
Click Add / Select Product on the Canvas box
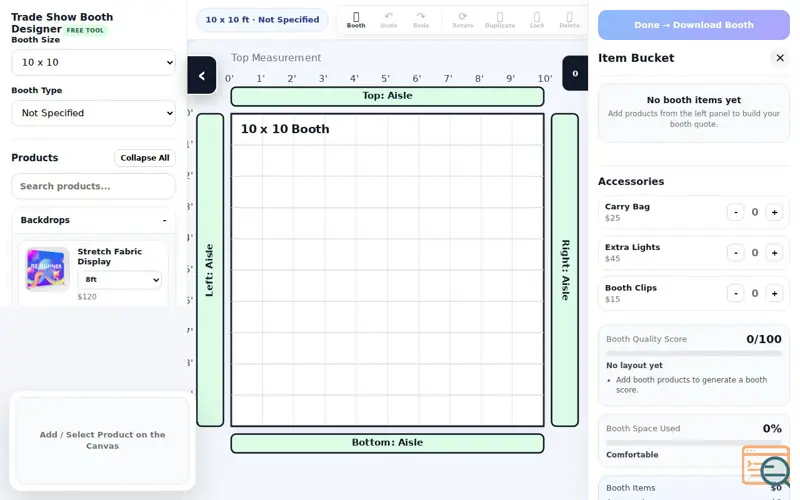[x=102, y=440]
